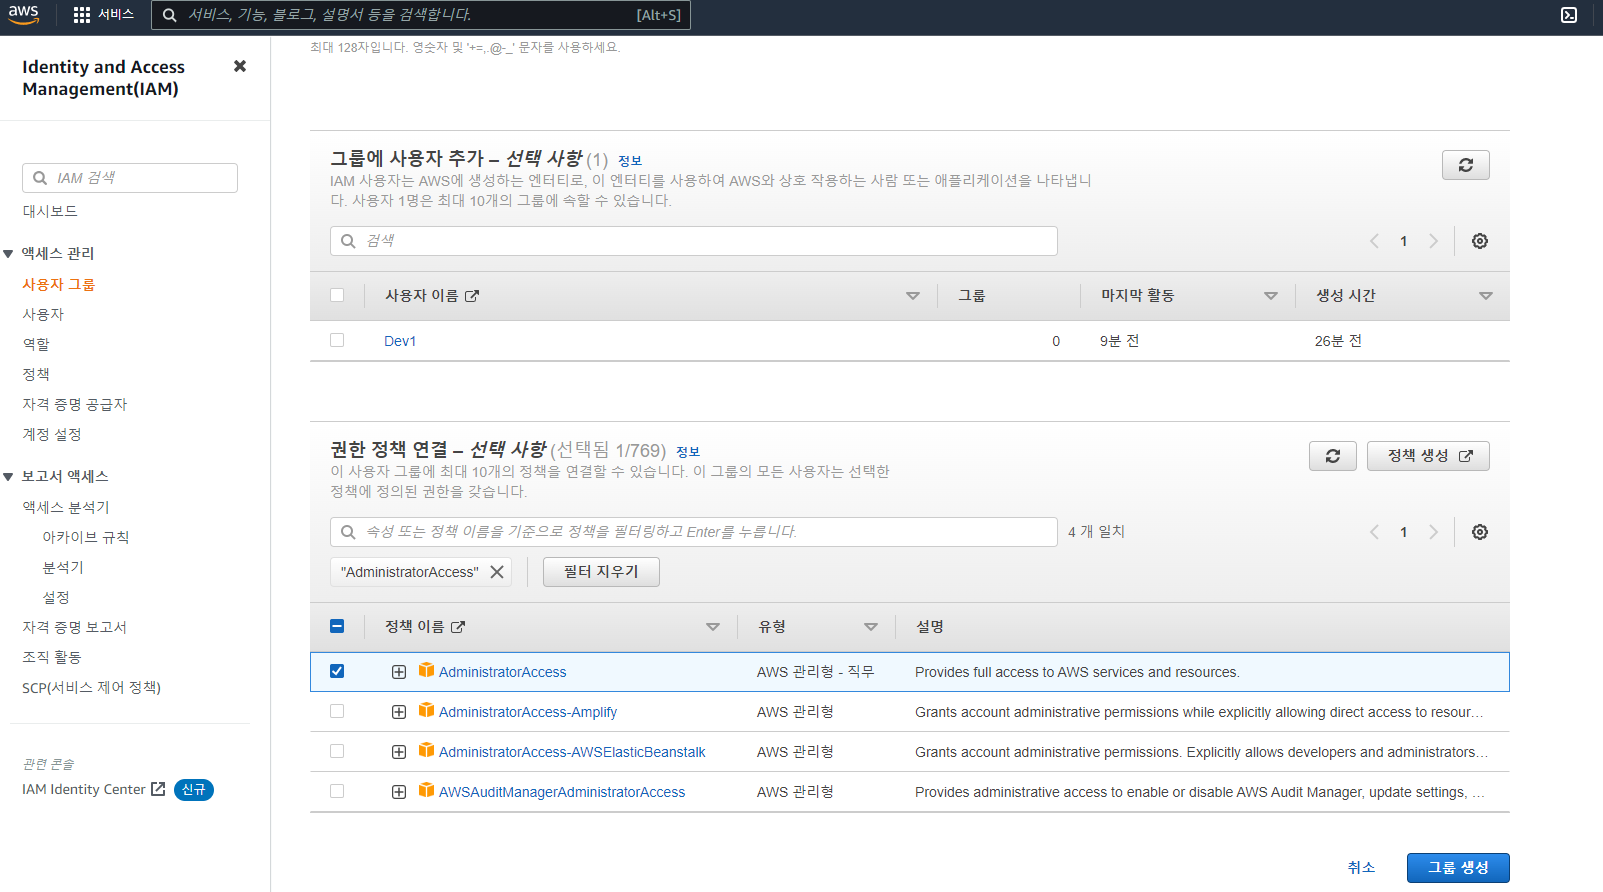The width and height of the screenshot is (1603, 892).
Task: Refresh the user list table
Action: coord(1465,165)
